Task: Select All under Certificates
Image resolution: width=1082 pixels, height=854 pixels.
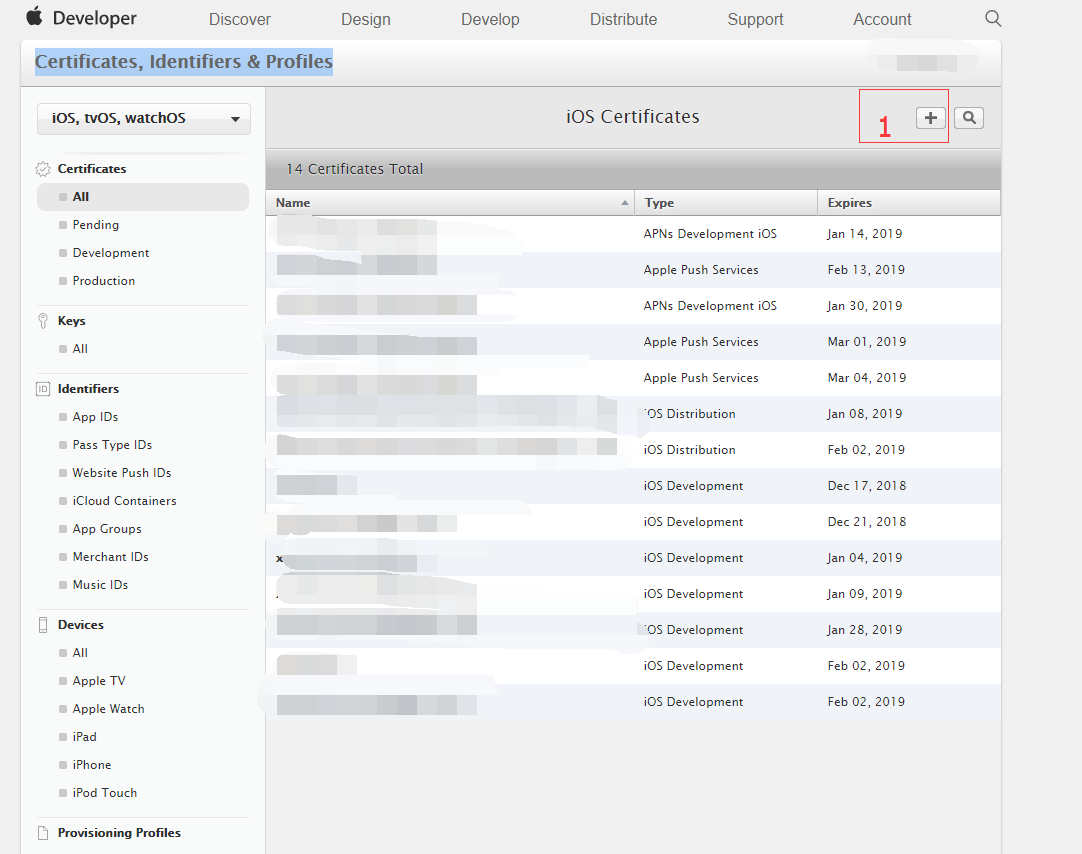Action: (143, 197)
